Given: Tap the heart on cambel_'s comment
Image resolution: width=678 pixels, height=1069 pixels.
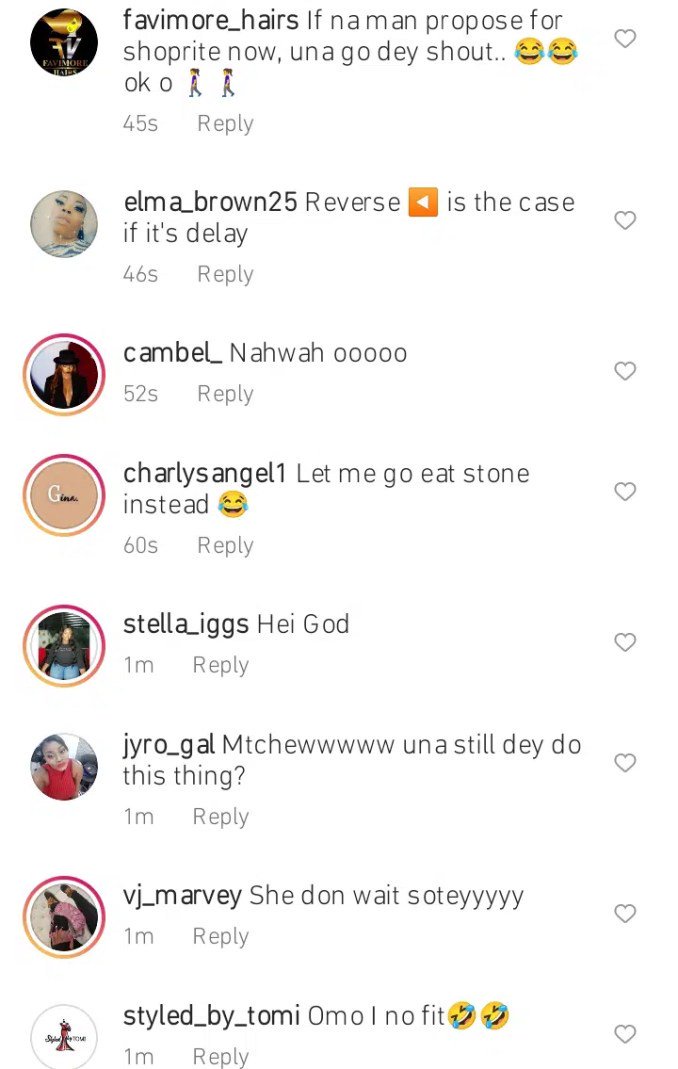Looking at the screenshot, I should [625, 371].
